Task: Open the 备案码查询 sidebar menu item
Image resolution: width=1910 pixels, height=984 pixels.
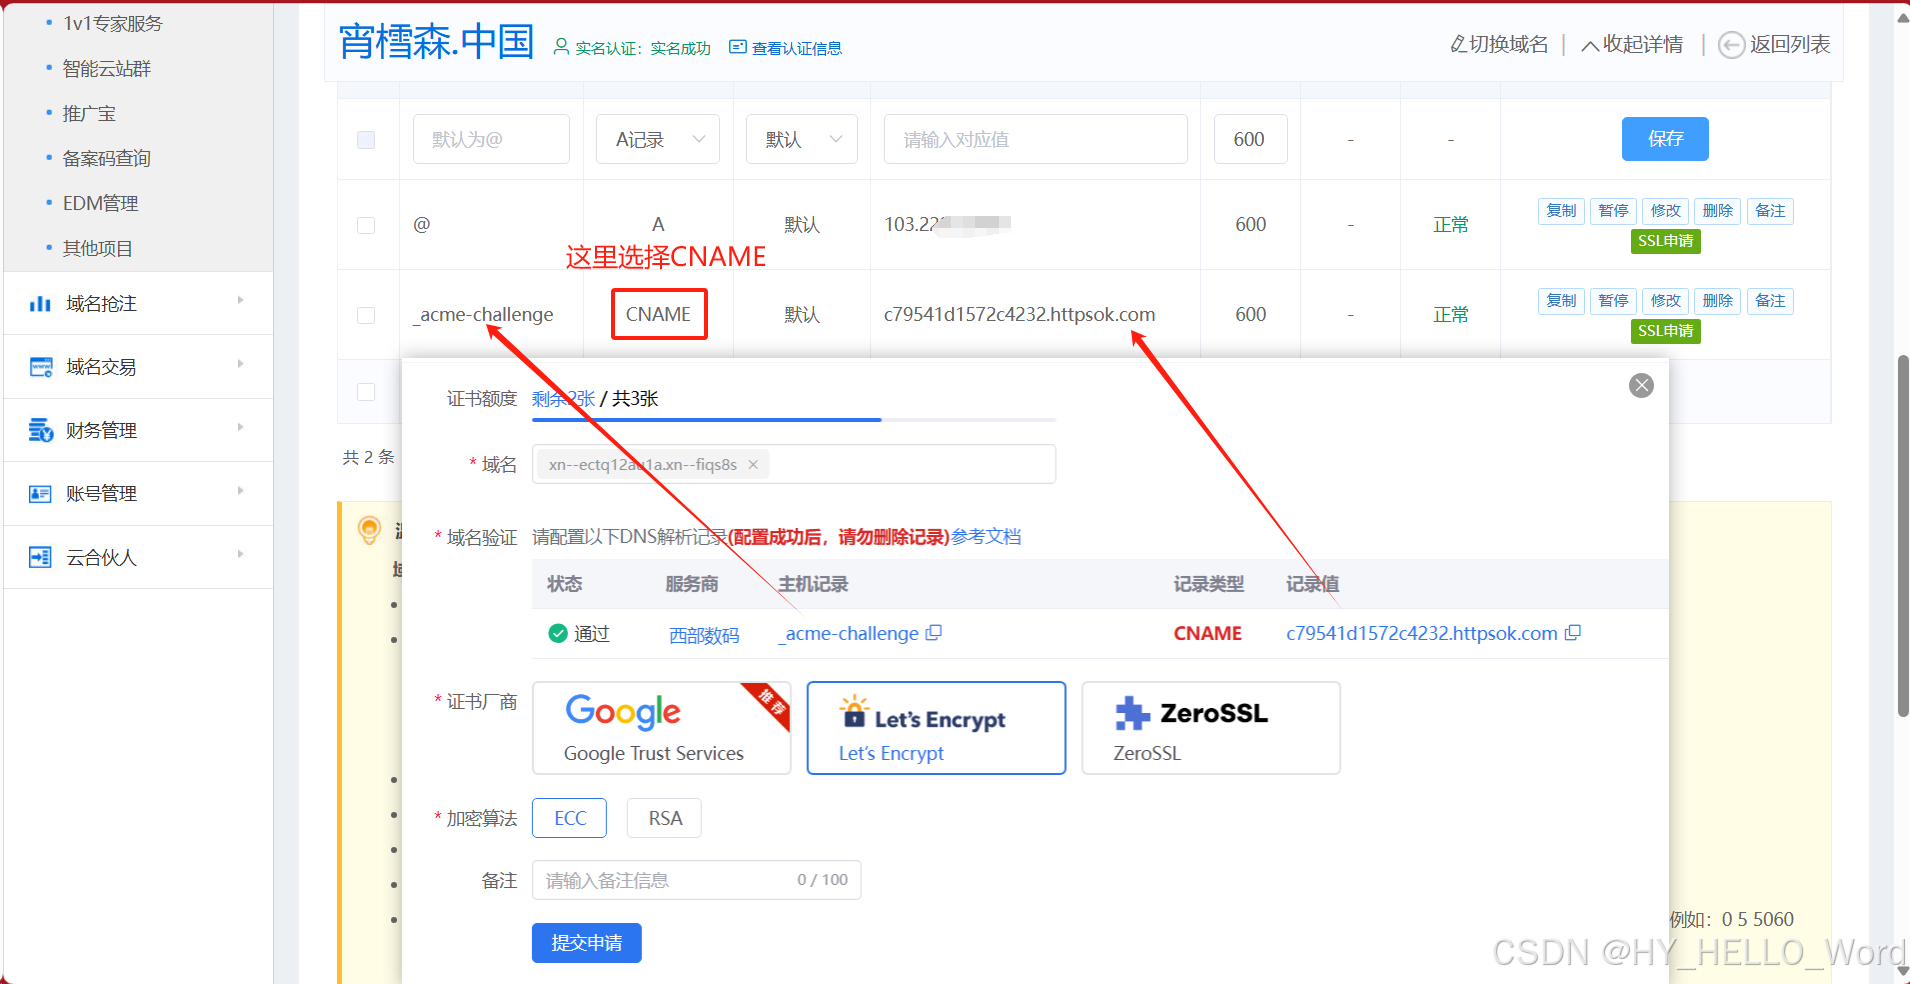Action: 105,157
